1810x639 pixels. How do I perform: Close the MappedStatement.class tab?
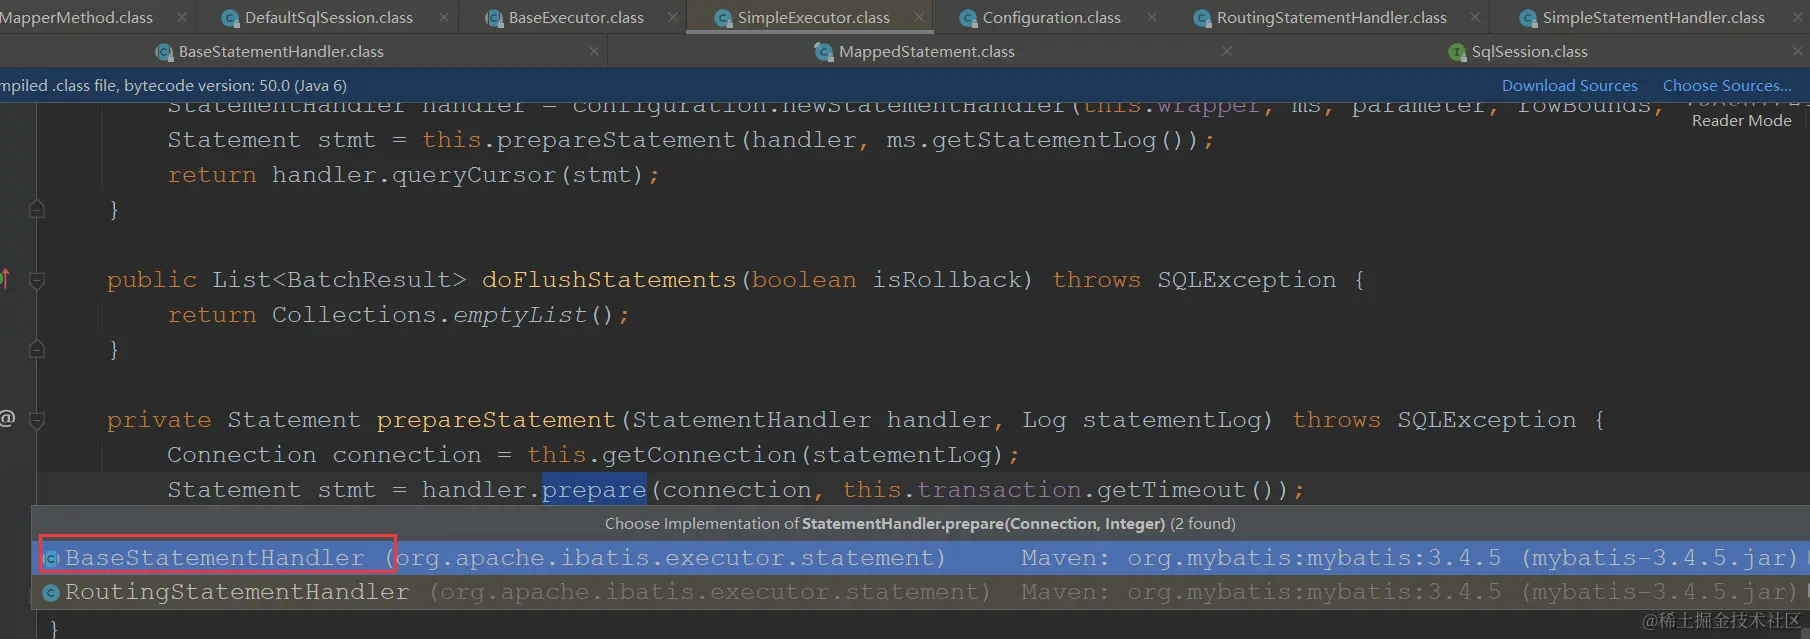tap(1227, 51)
